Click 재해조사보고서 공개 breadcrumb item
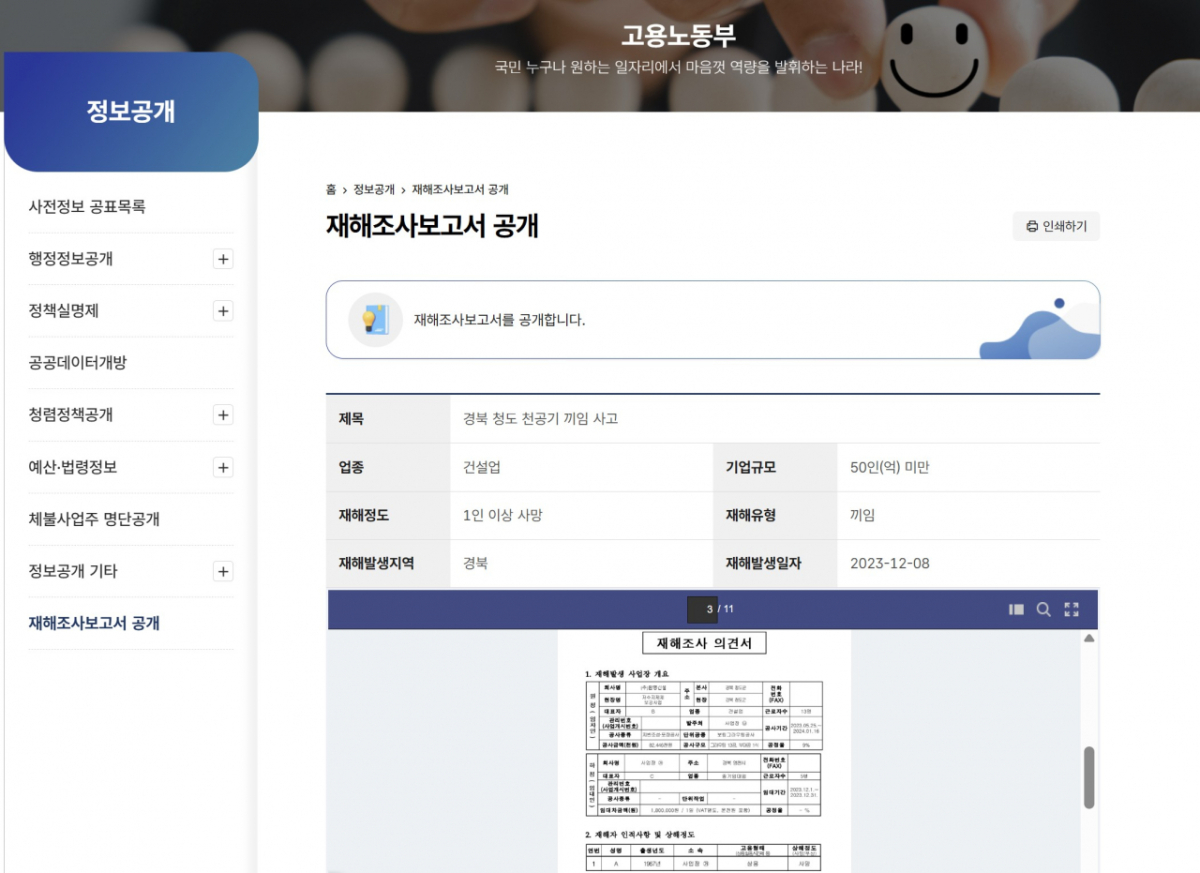 coord(460,189)
